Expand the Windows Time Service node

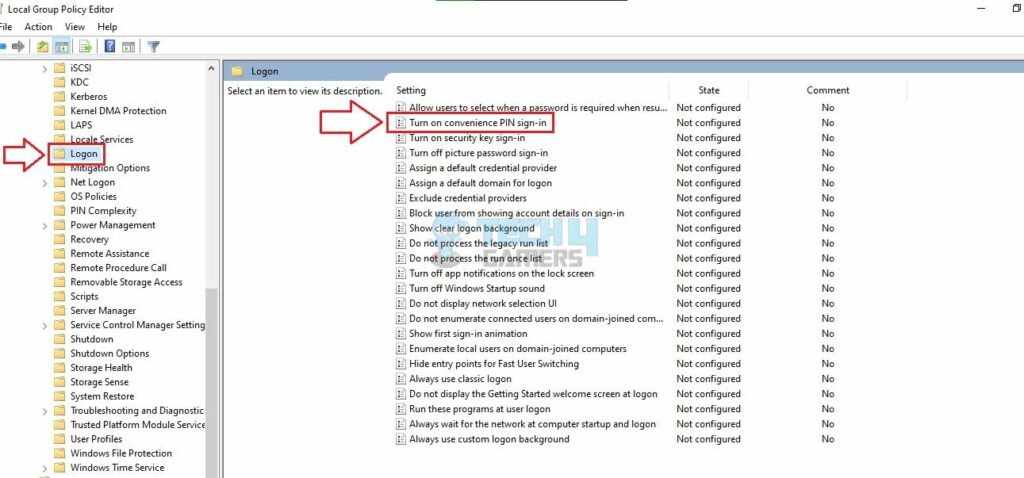[44, 468]
